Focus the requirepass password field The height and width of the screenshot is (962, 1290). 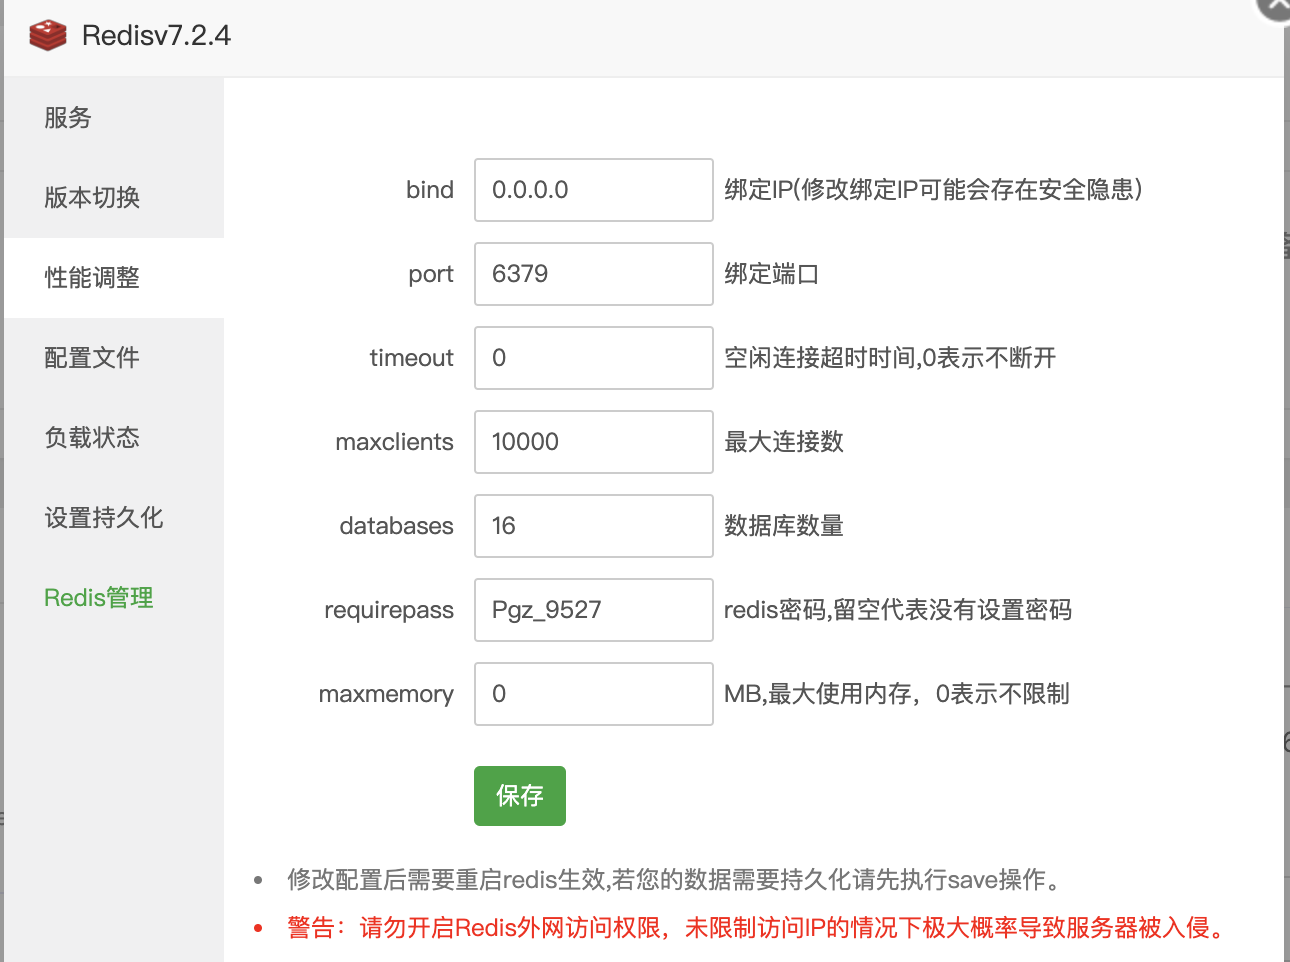(x=594, y=610)
